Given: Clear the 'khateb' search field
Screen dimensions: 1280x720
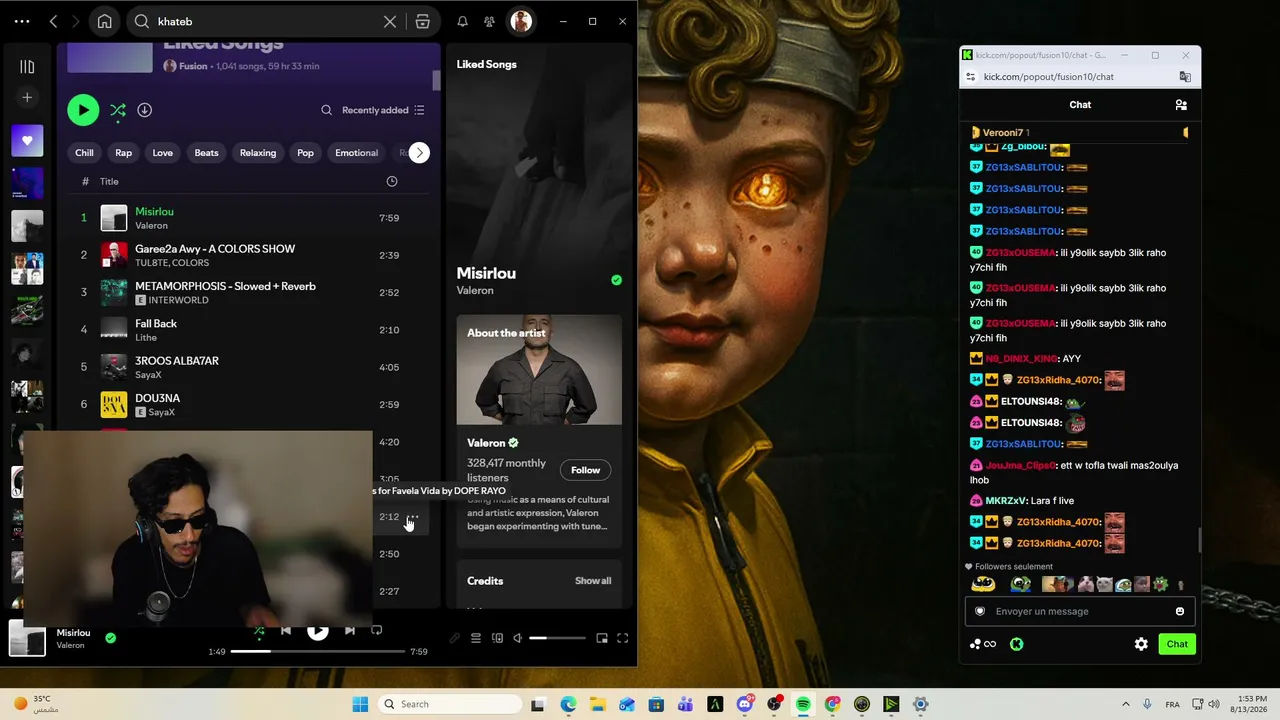Looking at the screenshot, I should (x=390, y=21).
